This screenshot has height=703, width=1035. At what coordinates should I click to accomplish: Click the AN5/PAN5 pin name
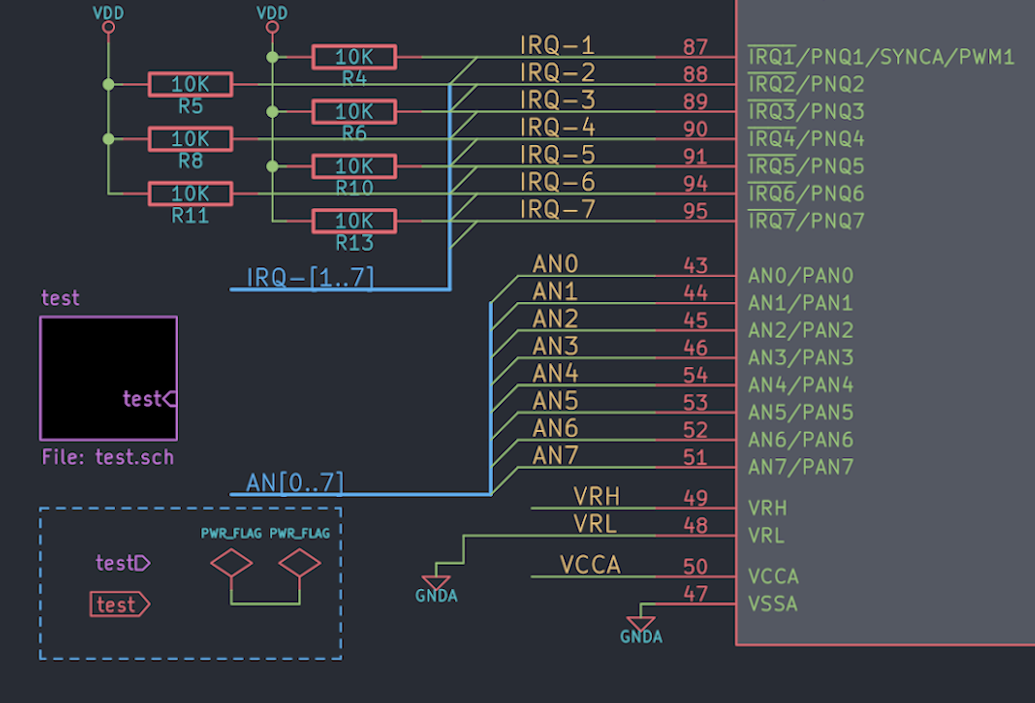point(801,413)
